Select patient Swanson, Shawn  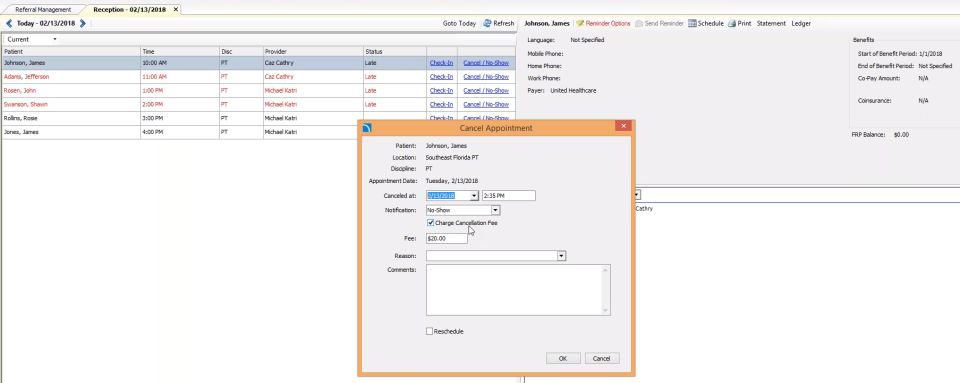coord(26,105)
